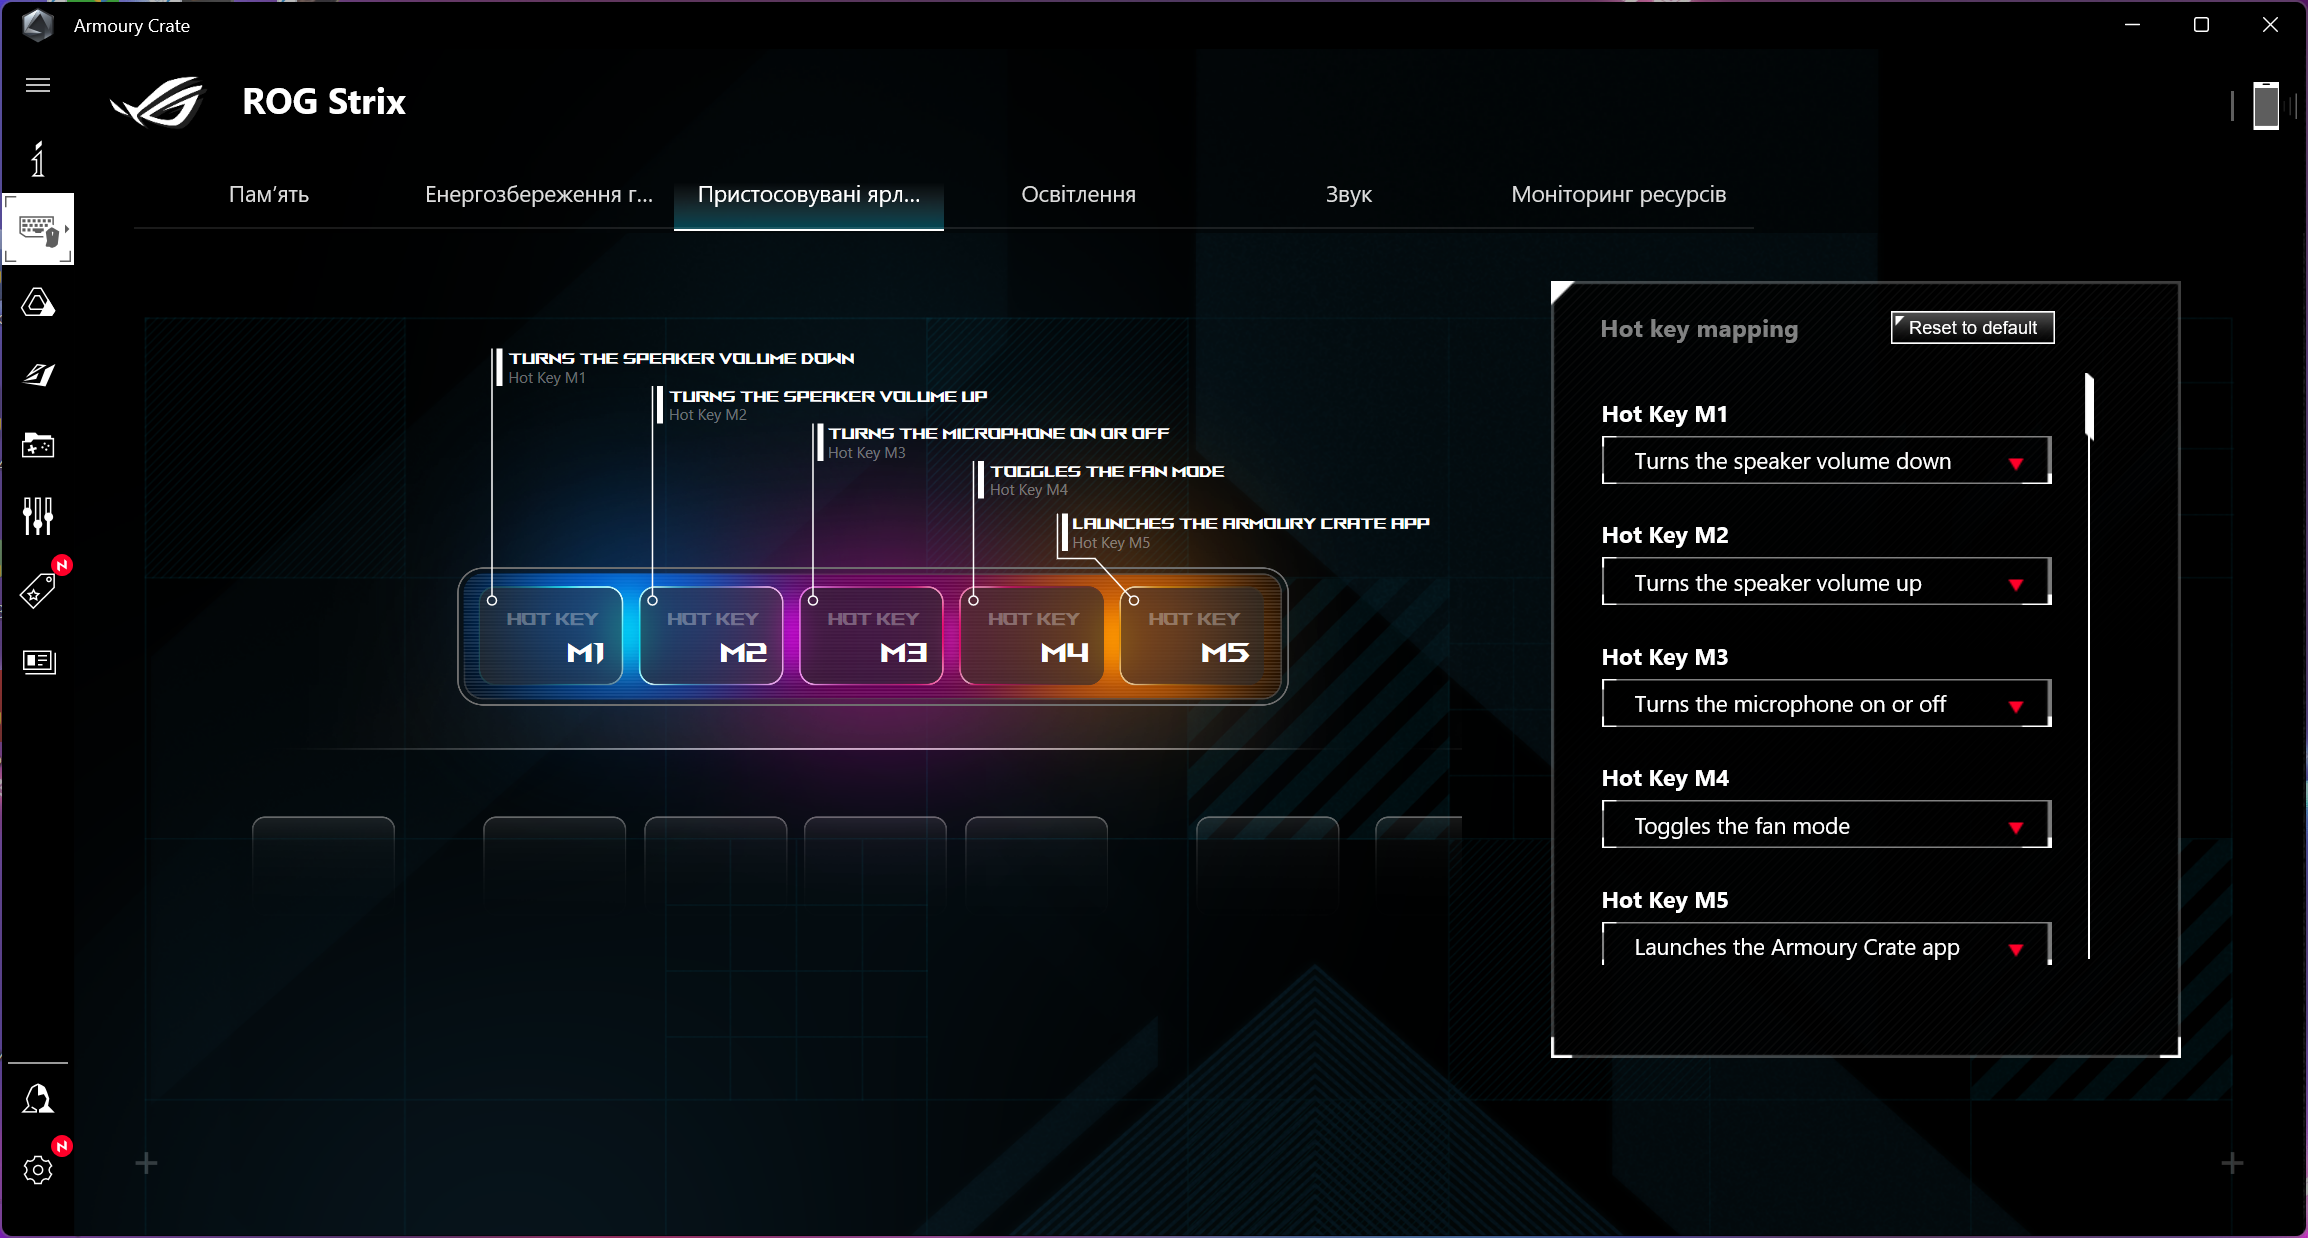Viewport: 2308px width, 1238px height.
Task: Click the Reset to default button
Action: click(1972, 328)
